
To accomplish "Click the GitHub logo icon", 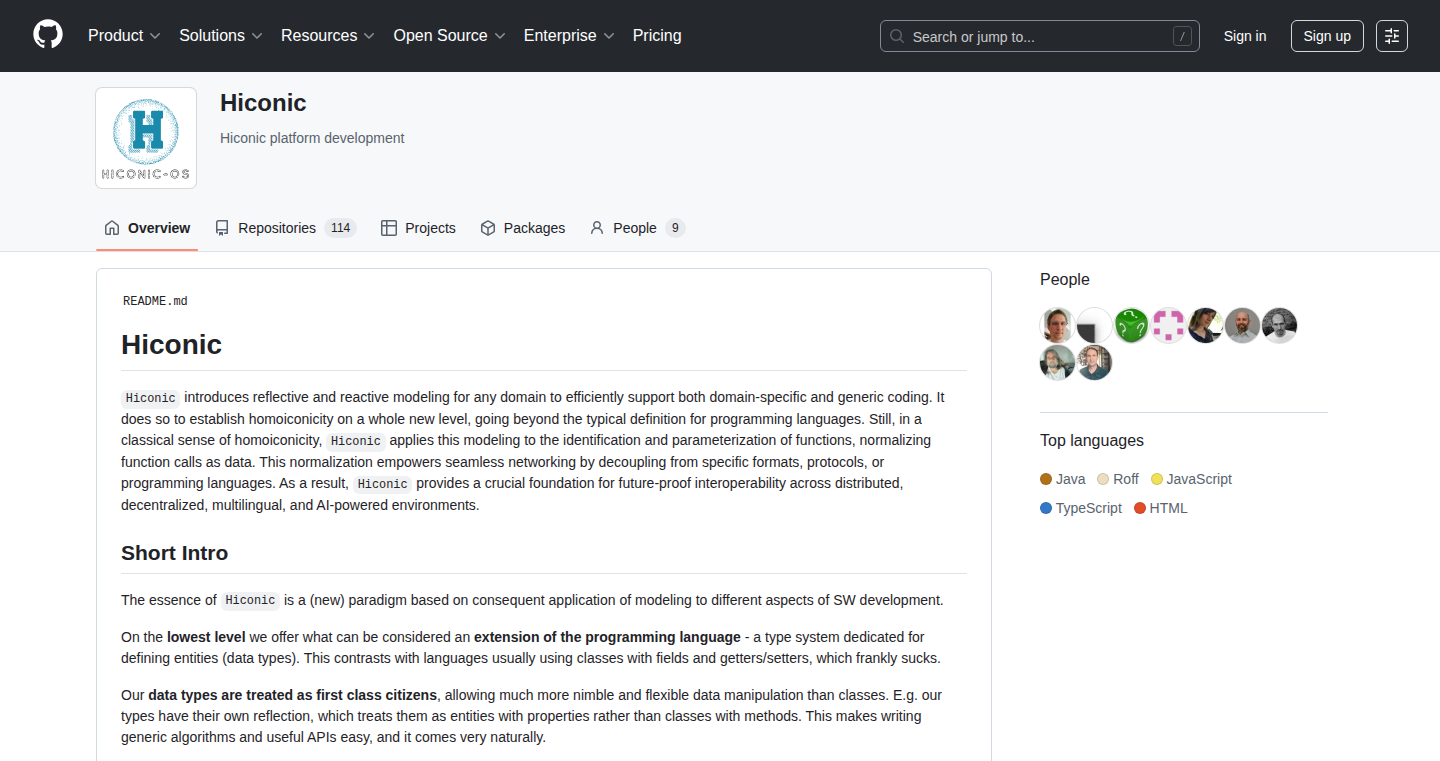I will pyautogui.click(x=48, y=35).
